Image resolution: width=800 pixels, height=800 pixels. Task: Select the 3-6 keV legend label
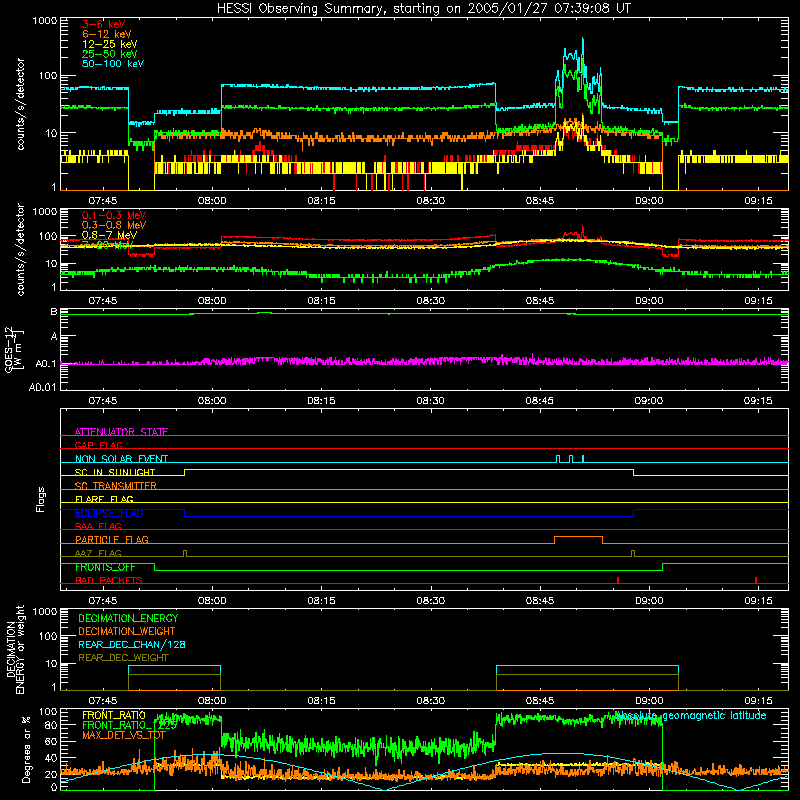point(104,24)
